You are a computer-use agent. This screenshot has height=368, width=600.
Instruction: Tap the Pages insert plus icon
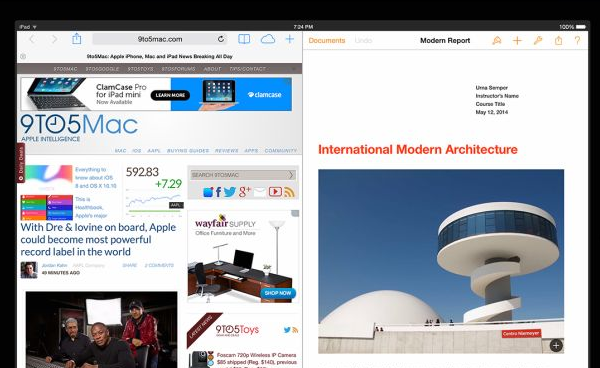517,41
